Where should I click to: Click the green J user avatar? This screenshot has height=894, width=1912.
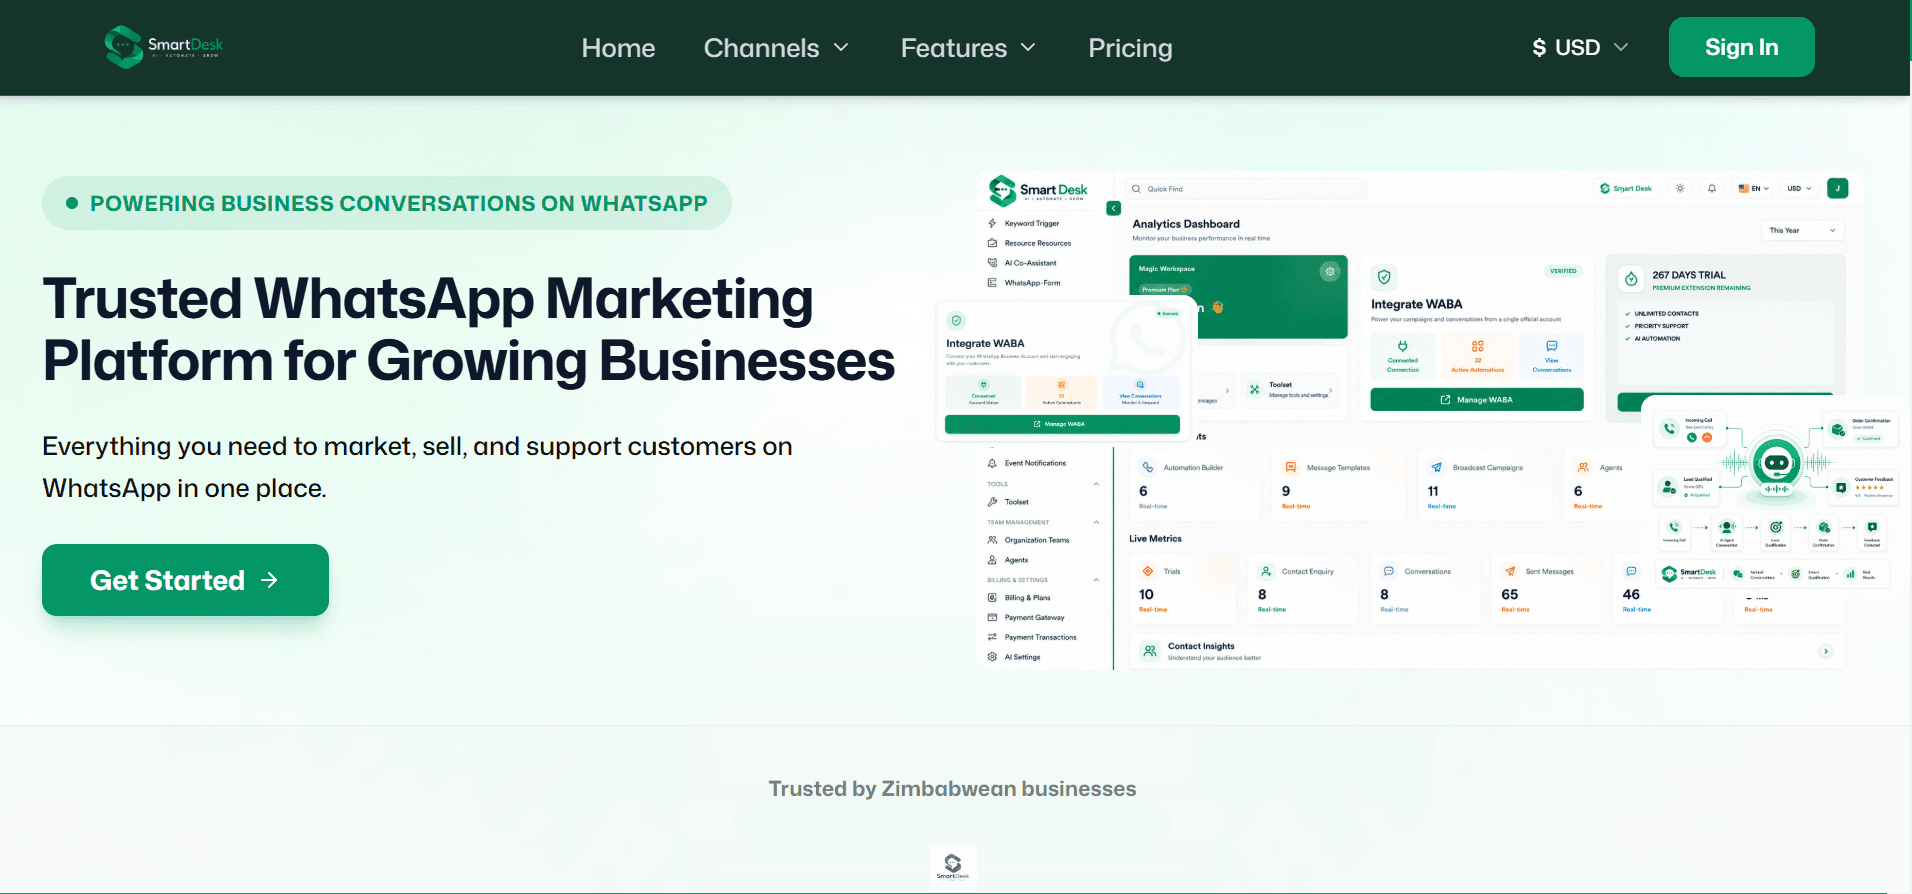coord(1837,188)
